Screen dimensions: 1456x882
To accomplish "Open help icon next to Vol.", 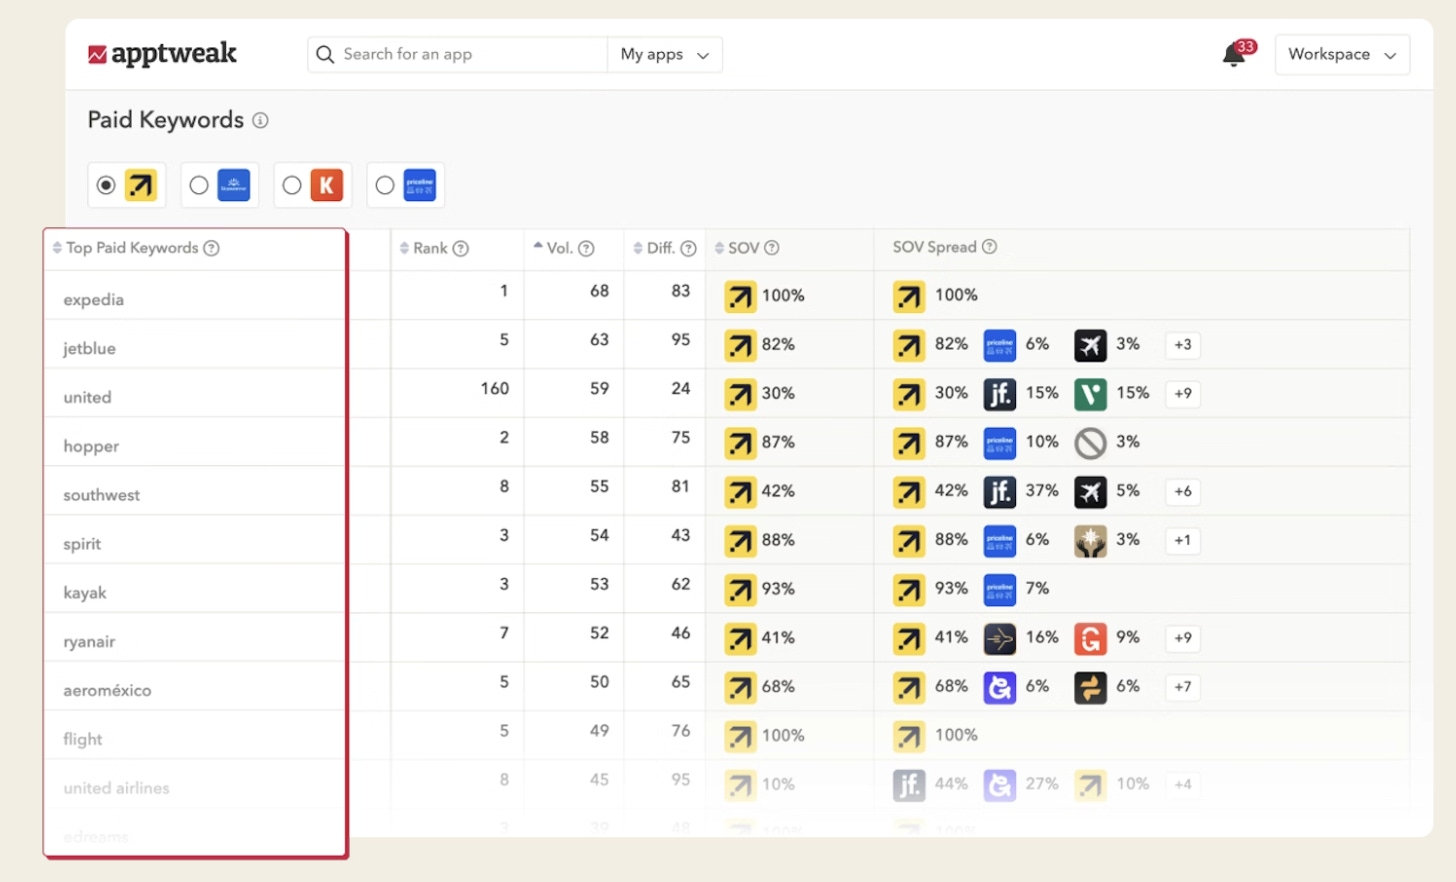I will (587, 248).
